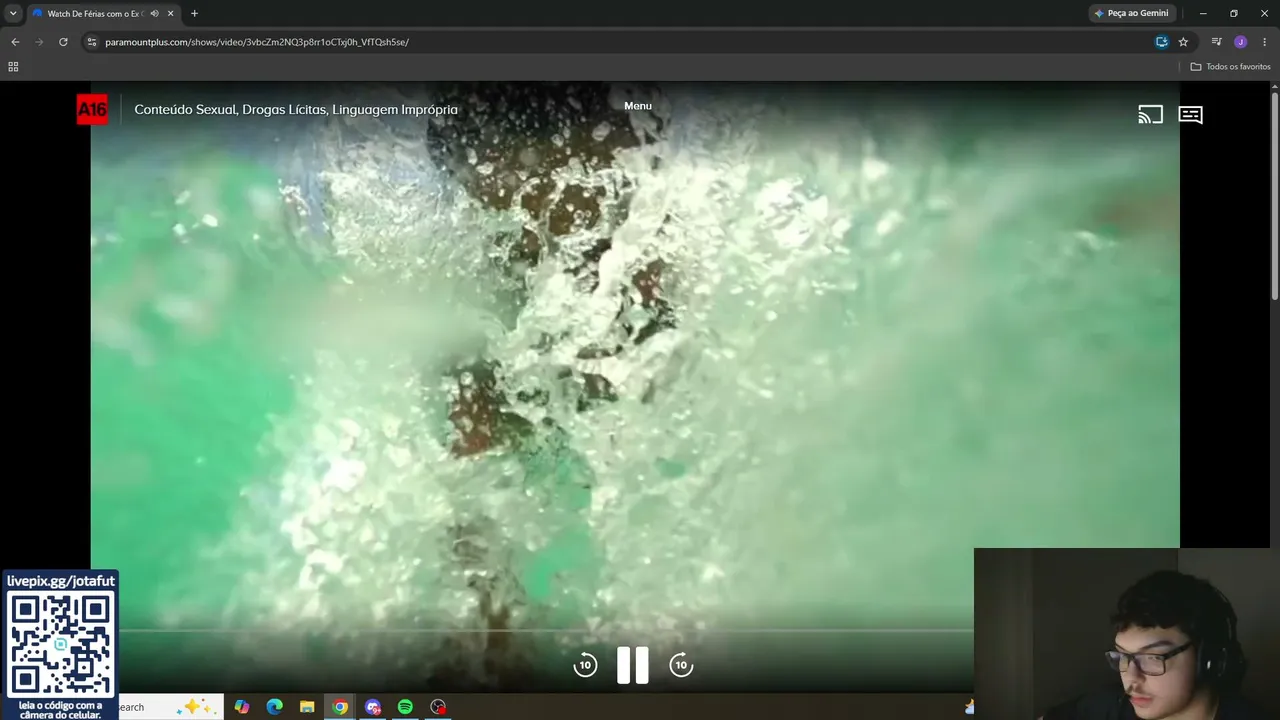Open Spotify from the taskbar
1280x720 pixels.
pos(405,707)
